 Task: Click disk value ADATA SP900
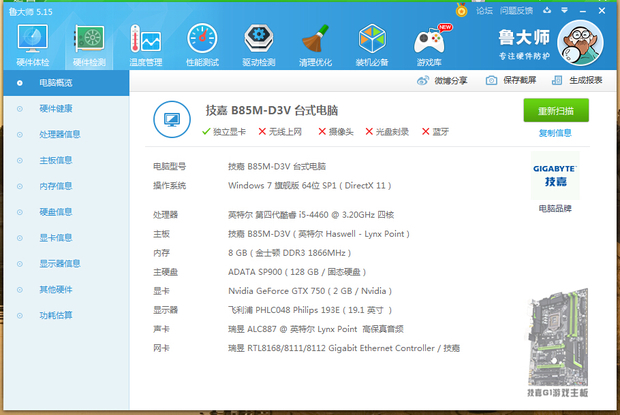[297, 272]
